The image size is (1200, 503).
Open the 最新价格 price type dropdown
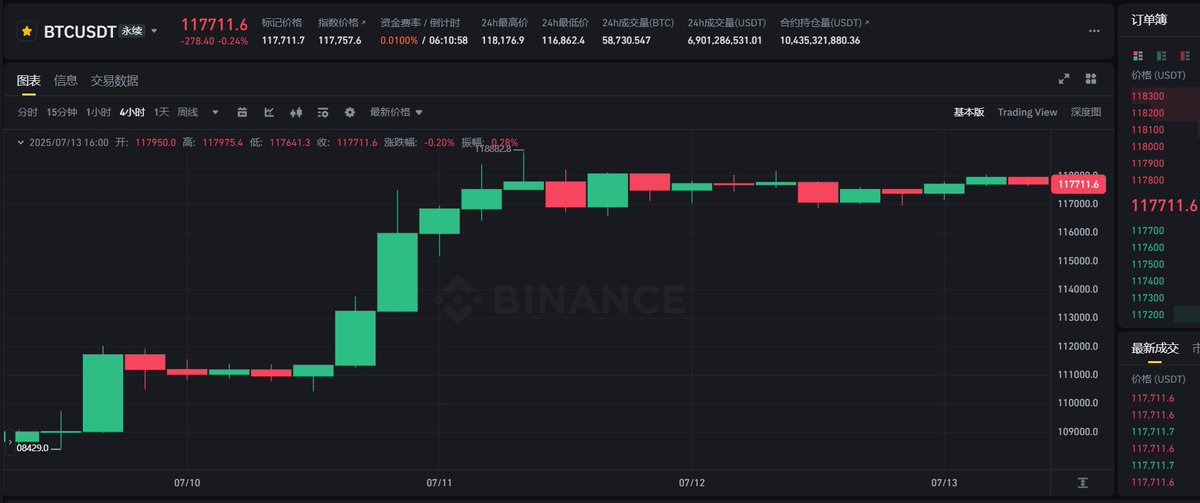(396, 112)
